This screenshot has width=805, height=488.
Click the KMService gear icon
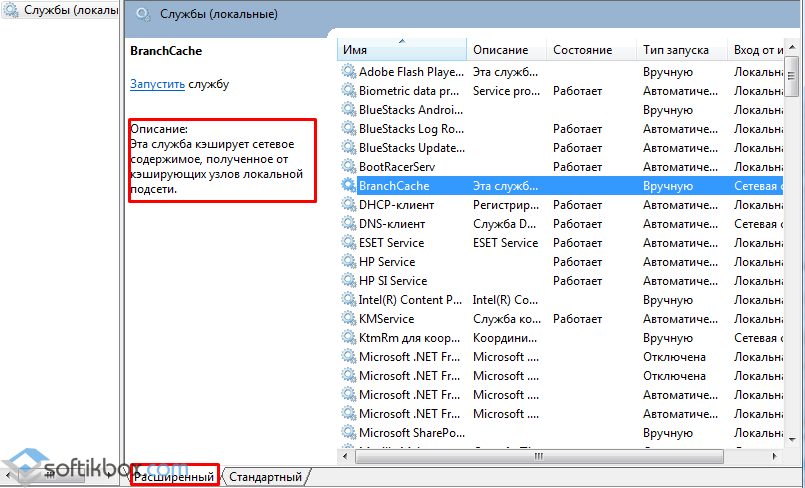click(348, 318)
